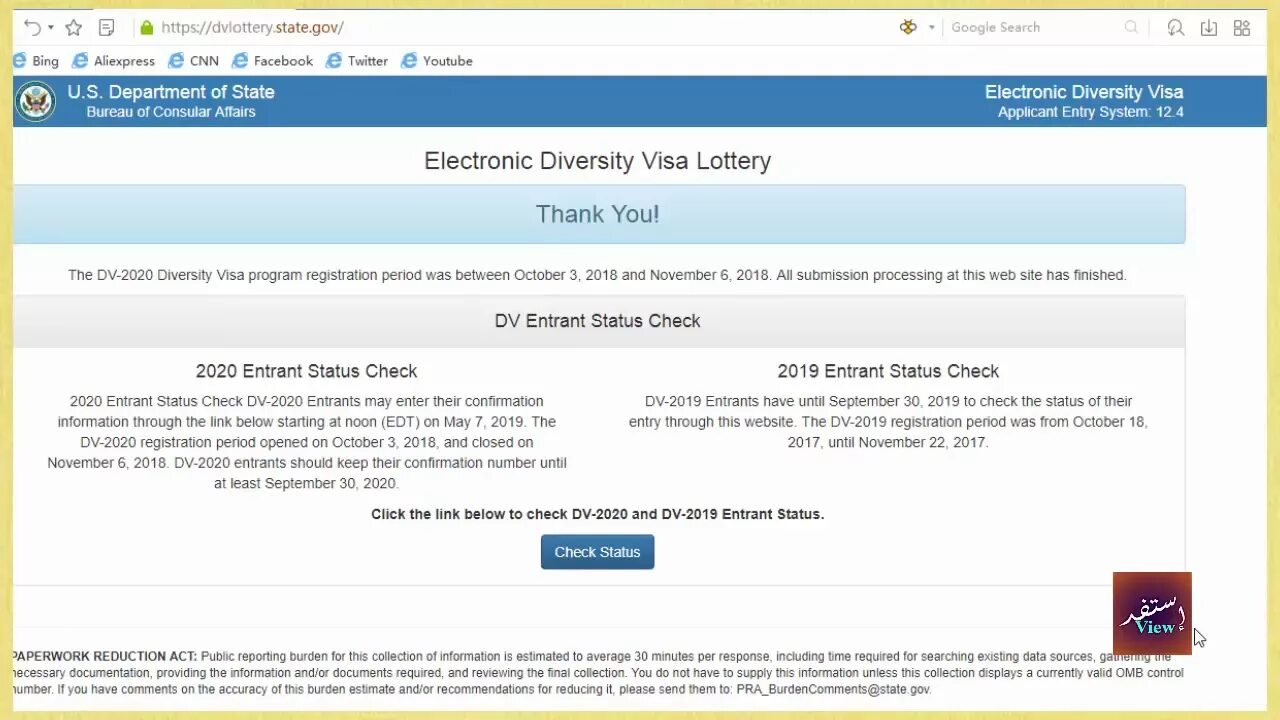Click the back arrow navigation icon

click(32, 28)
